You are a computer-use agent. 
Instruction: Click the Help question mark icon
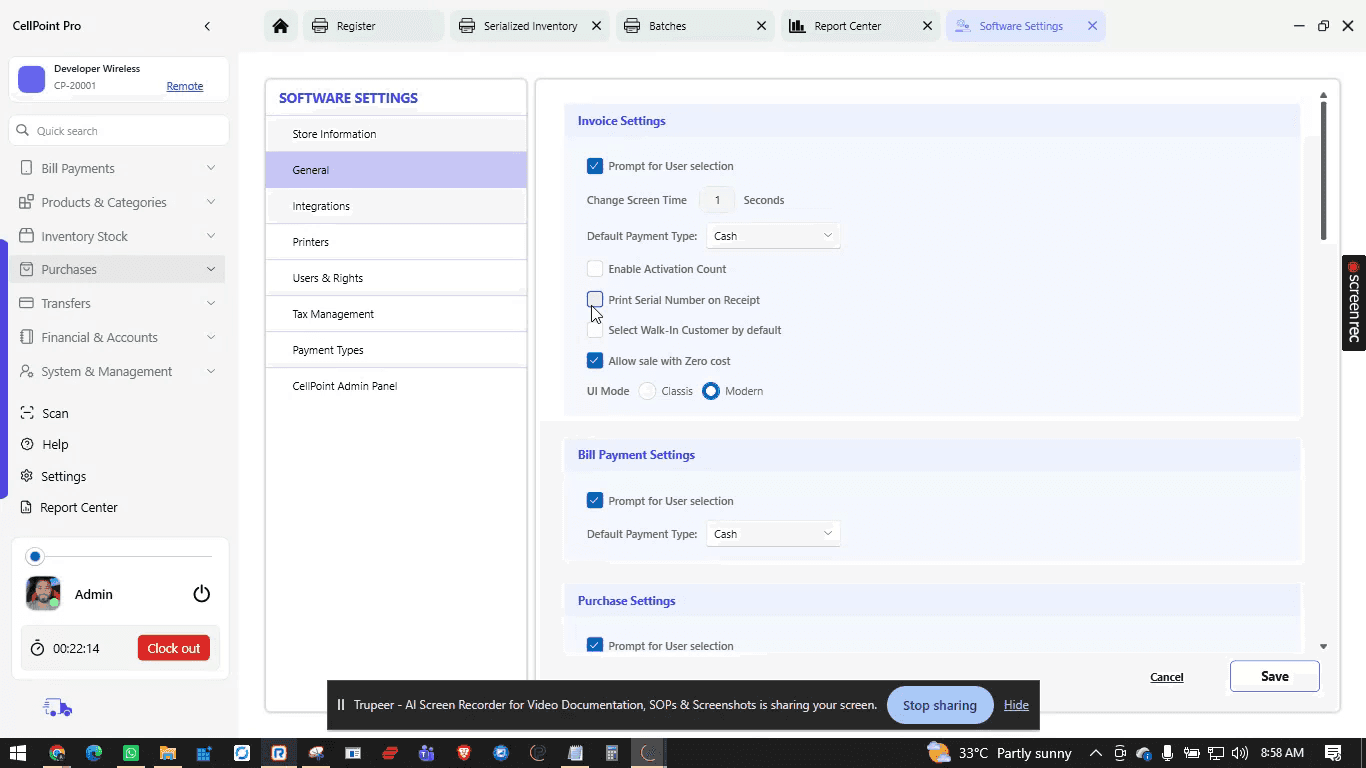click(27, 444)
